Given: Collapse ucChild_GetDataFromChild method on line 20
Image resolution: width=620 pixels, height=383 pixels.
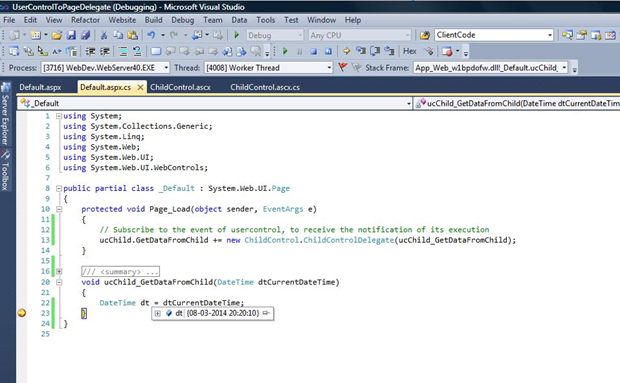Looking at the screenshot, I should [59, 282].
